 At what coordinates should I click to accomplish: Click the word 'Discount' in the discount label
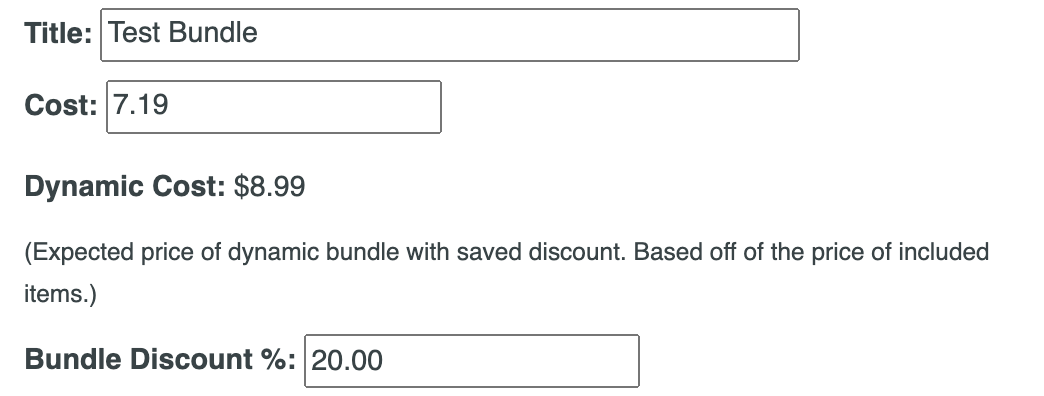point(190,359)
